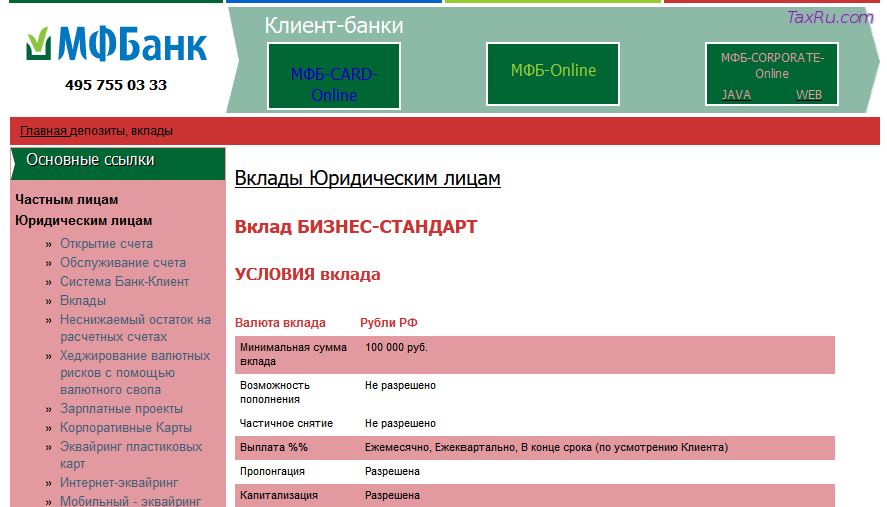Viewport: 887px width, 507px height.
Task: Select the Частным лицам section
Action: [x=66, y=200]
